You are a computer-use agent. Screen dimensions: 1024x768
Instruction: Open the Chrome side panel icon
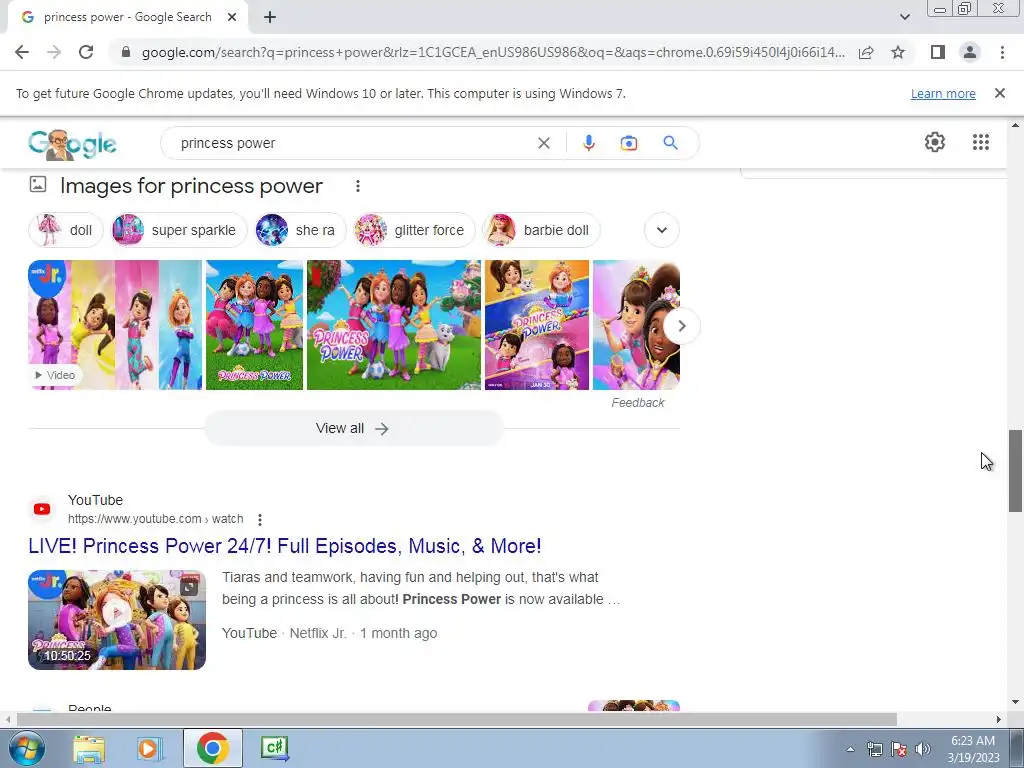[x=938, y=52]
